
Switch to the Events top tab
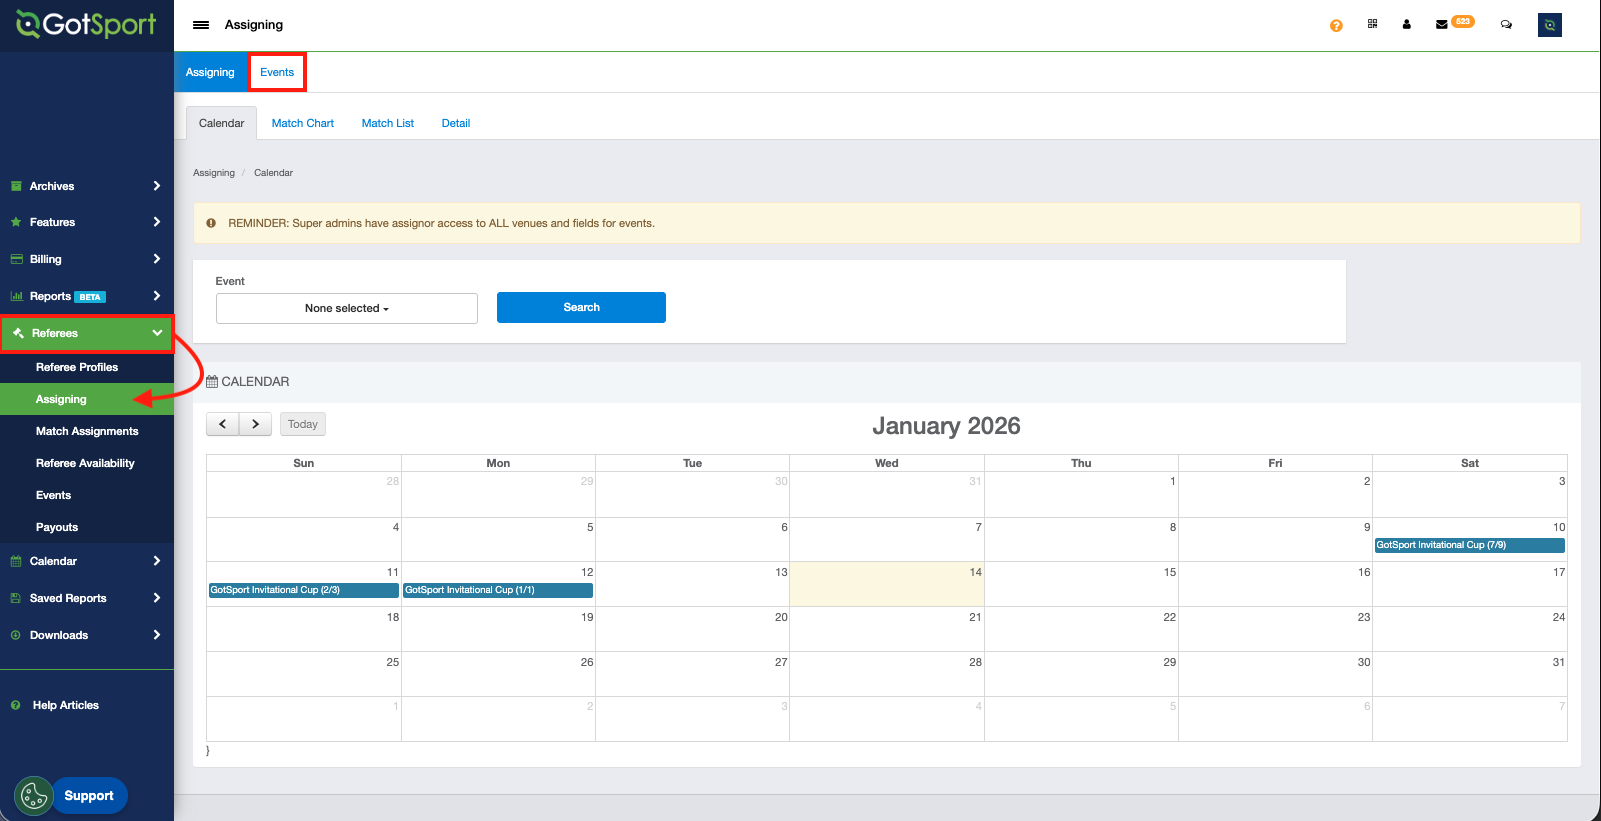coord(277,72)
